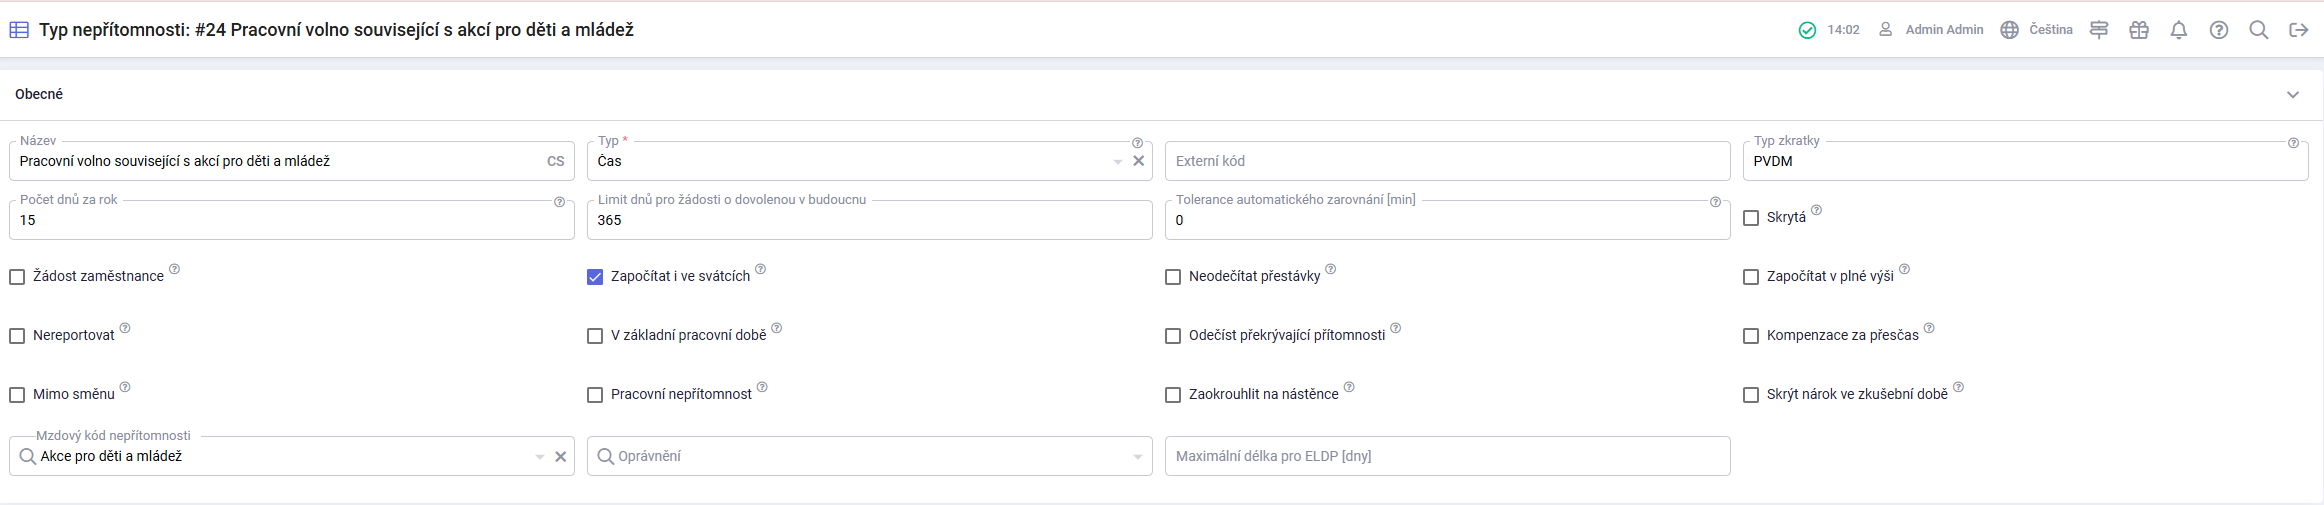Check the Pracovní nepřítomnost checkbox

[595, 395]
